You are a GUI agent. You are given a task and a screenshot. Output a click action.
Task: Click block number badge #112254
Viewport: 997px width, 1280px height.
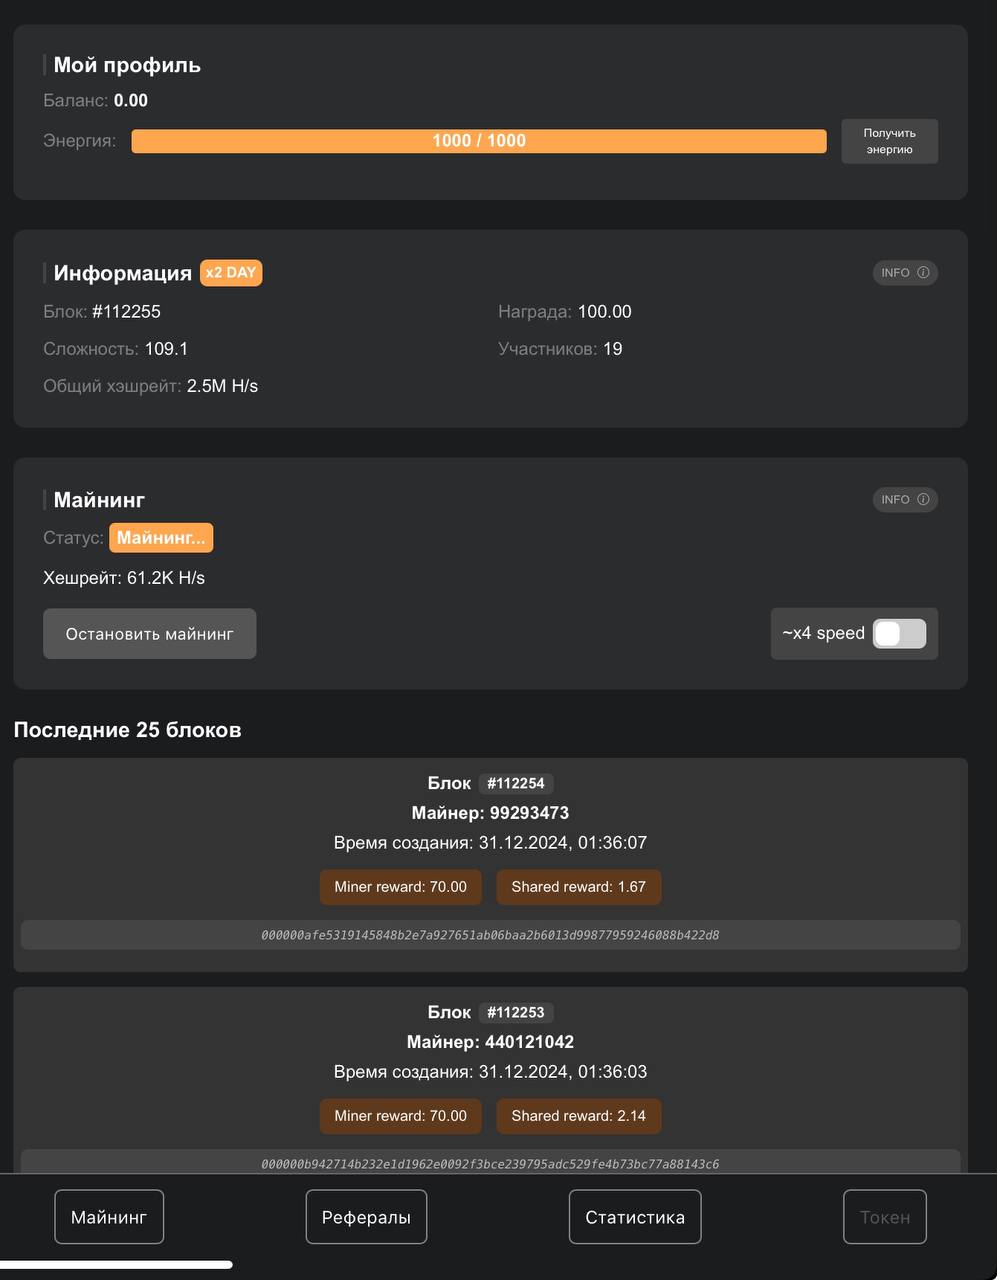(x=516, y=784)
